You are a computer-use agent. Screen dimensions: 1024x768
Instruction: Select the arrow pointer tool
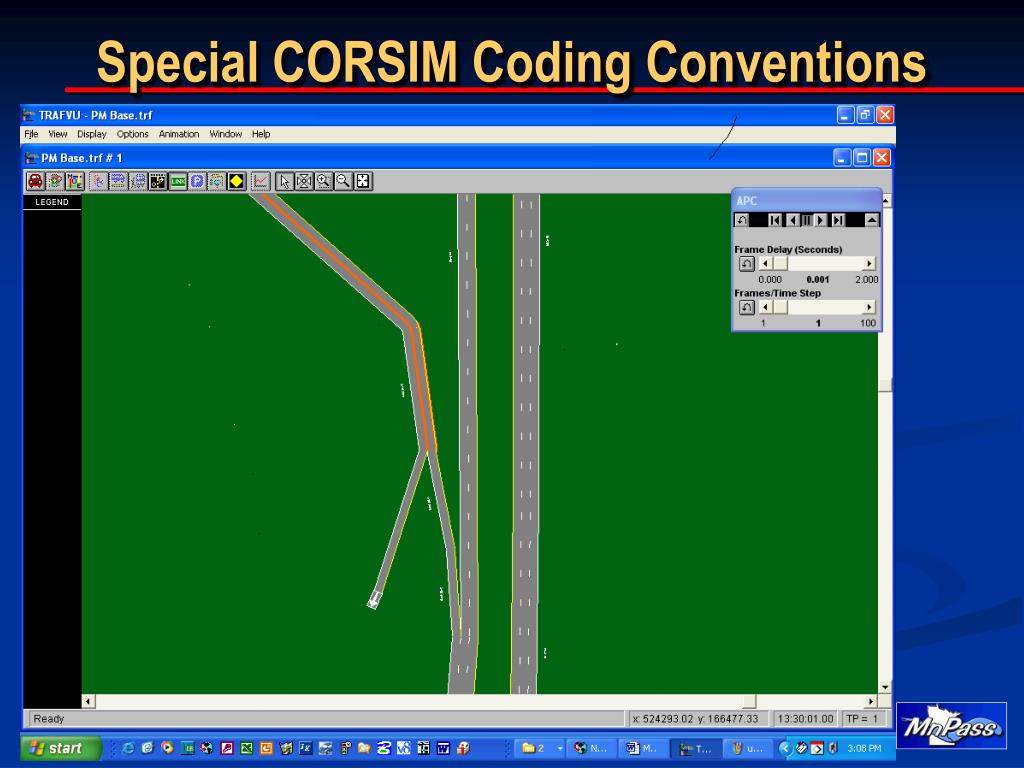pos(285,181)
